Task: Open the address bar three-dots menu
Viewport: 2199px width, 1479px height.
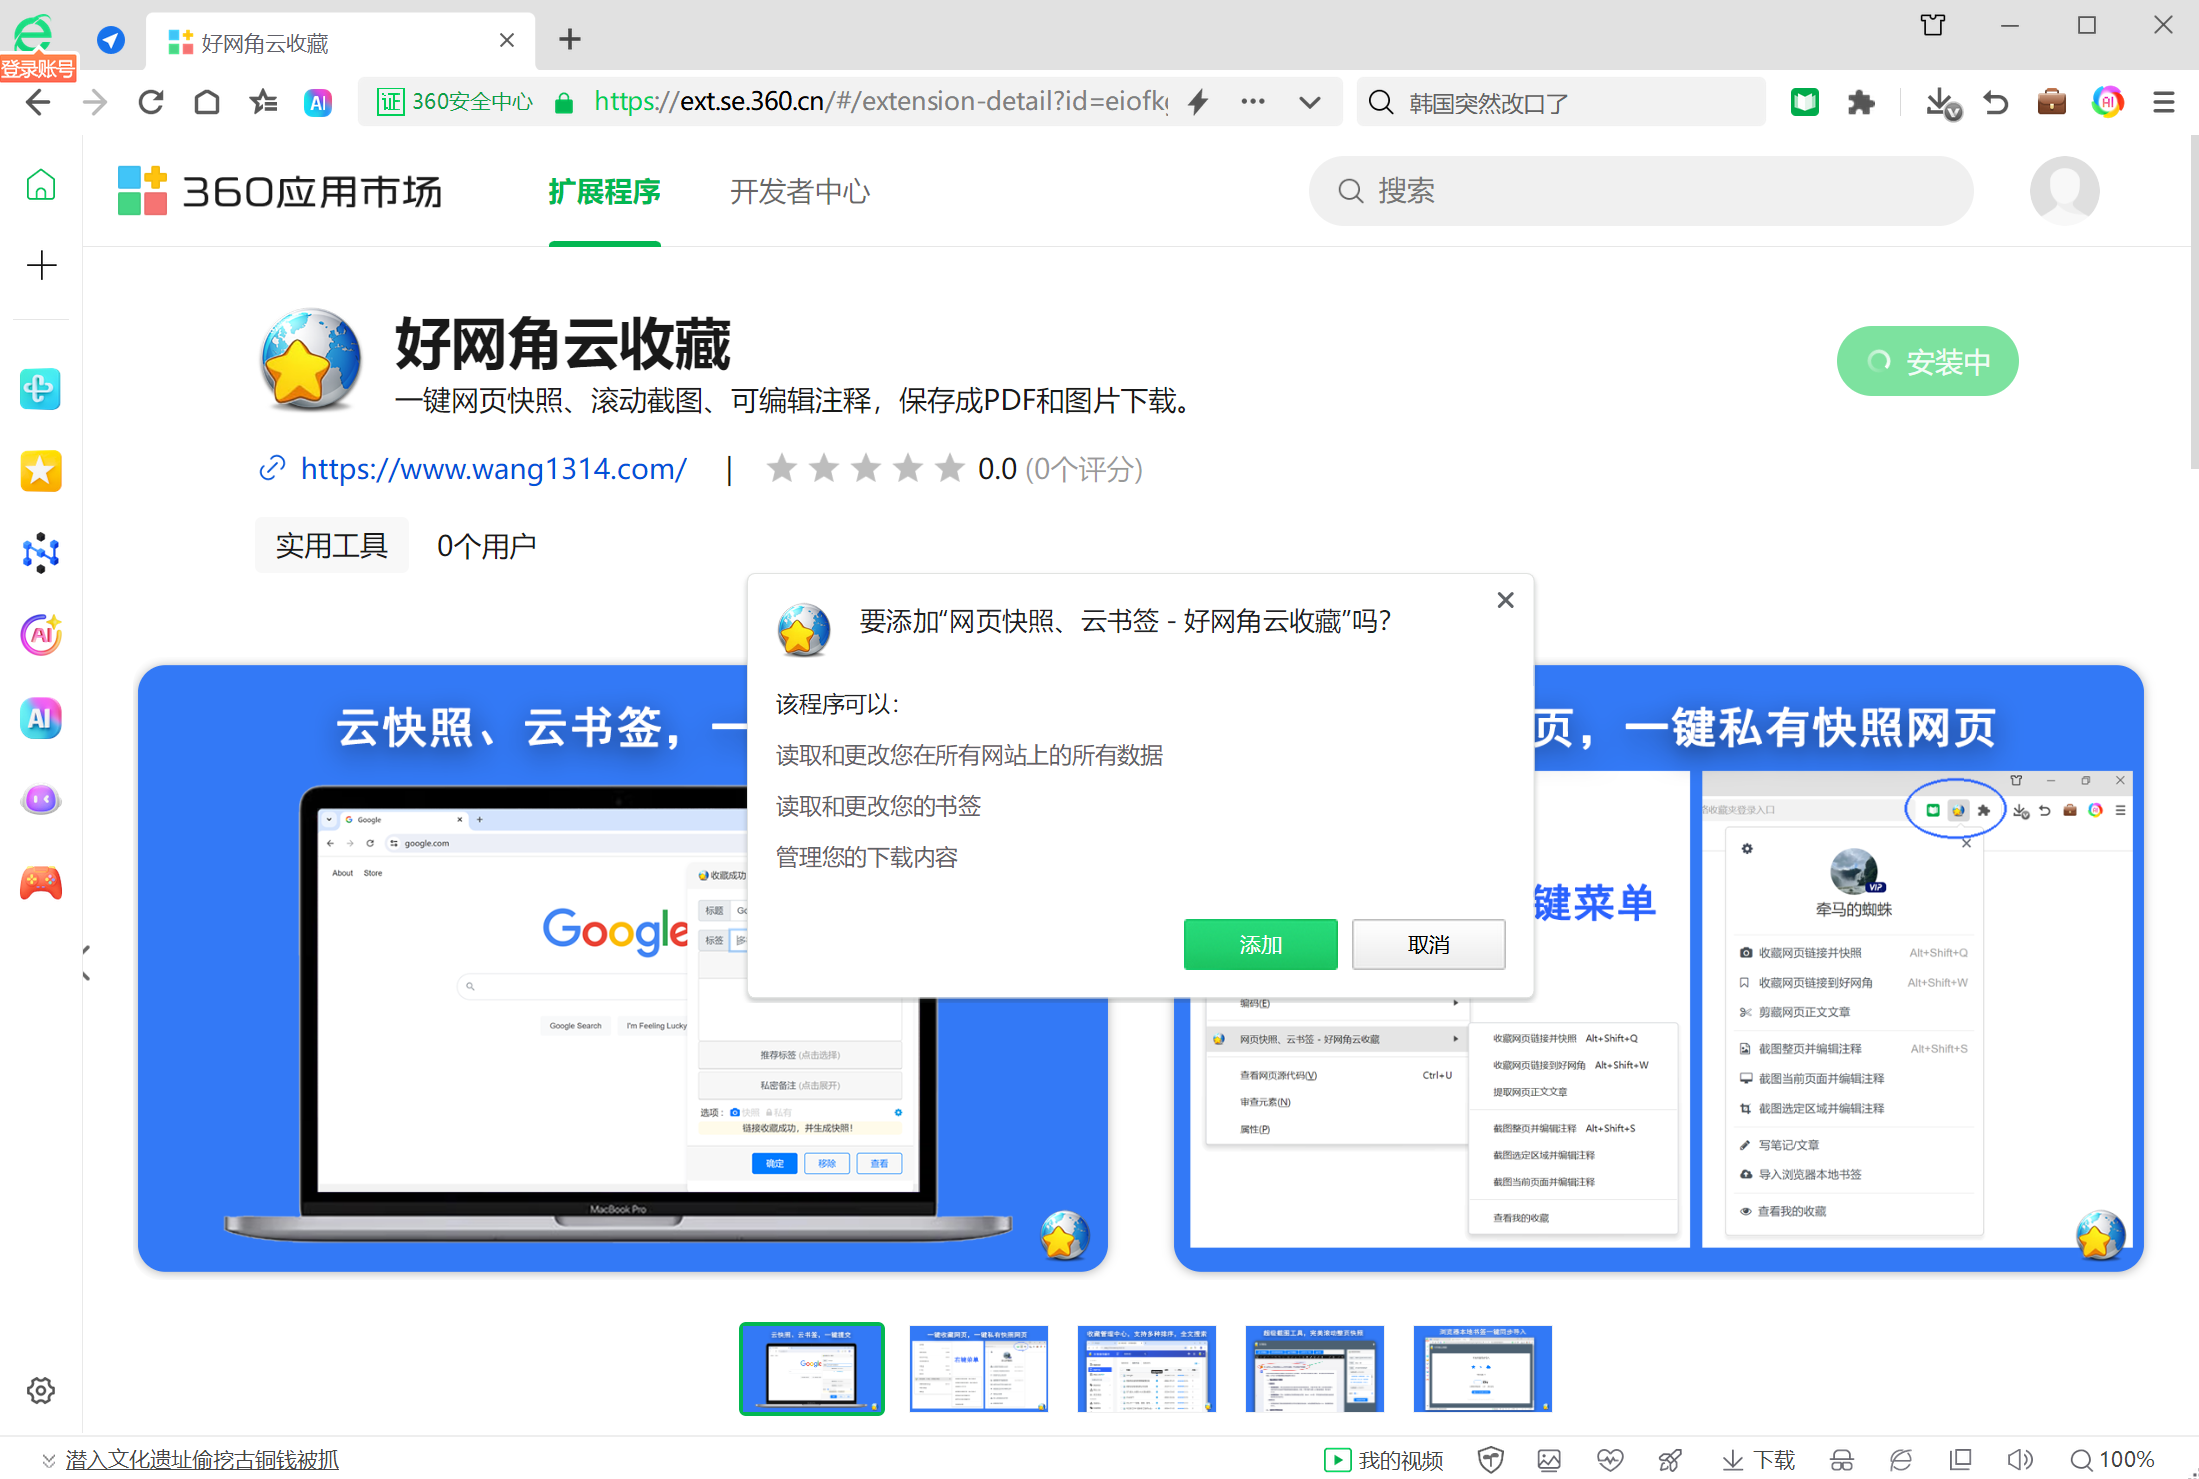Action: (x=1252, y=102)
